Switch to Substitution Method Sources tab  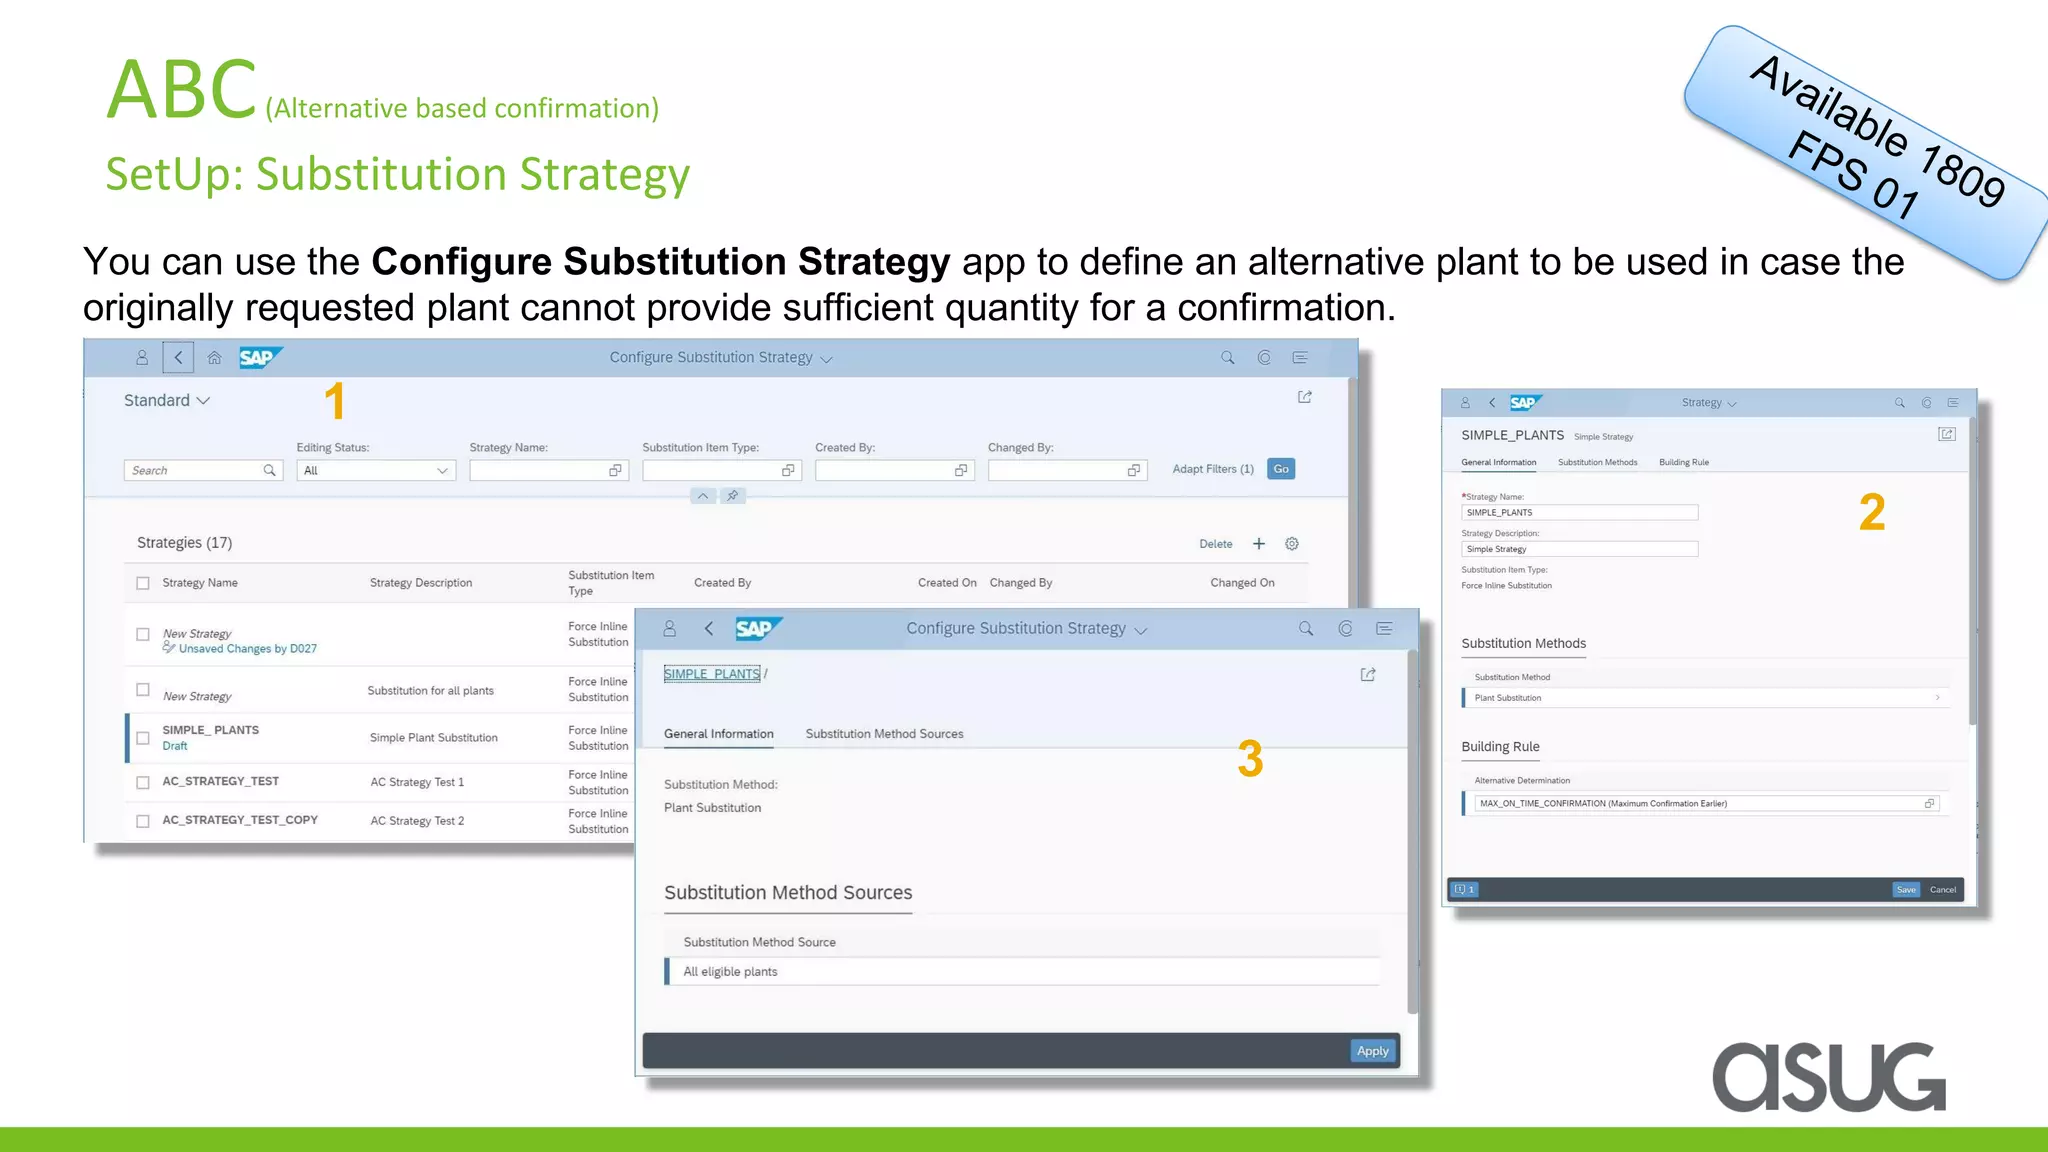coord(885,734)
